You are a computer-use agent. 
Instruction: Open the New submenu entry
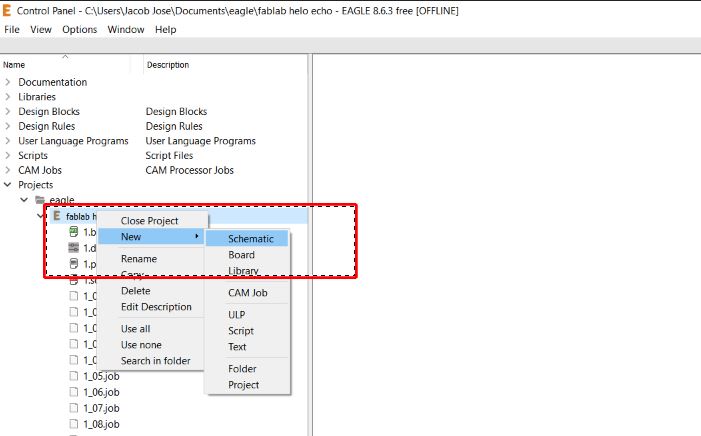(151, 237)
